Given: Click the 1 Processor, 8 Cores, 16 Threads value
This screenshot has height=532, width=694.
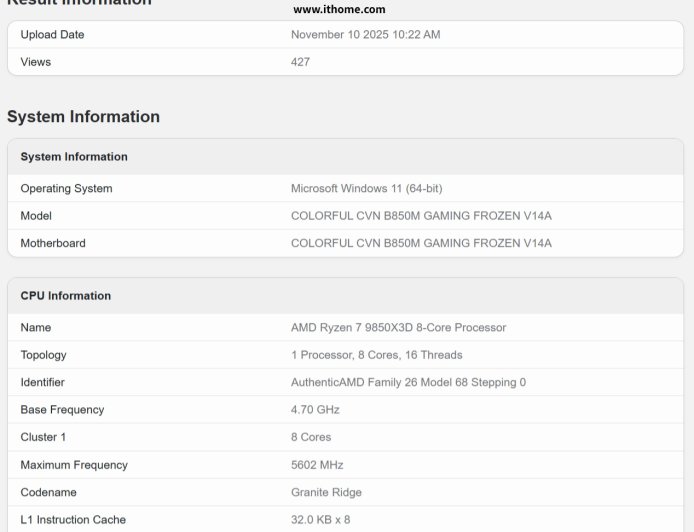Looking at the screenshot, I should point(376,355).
